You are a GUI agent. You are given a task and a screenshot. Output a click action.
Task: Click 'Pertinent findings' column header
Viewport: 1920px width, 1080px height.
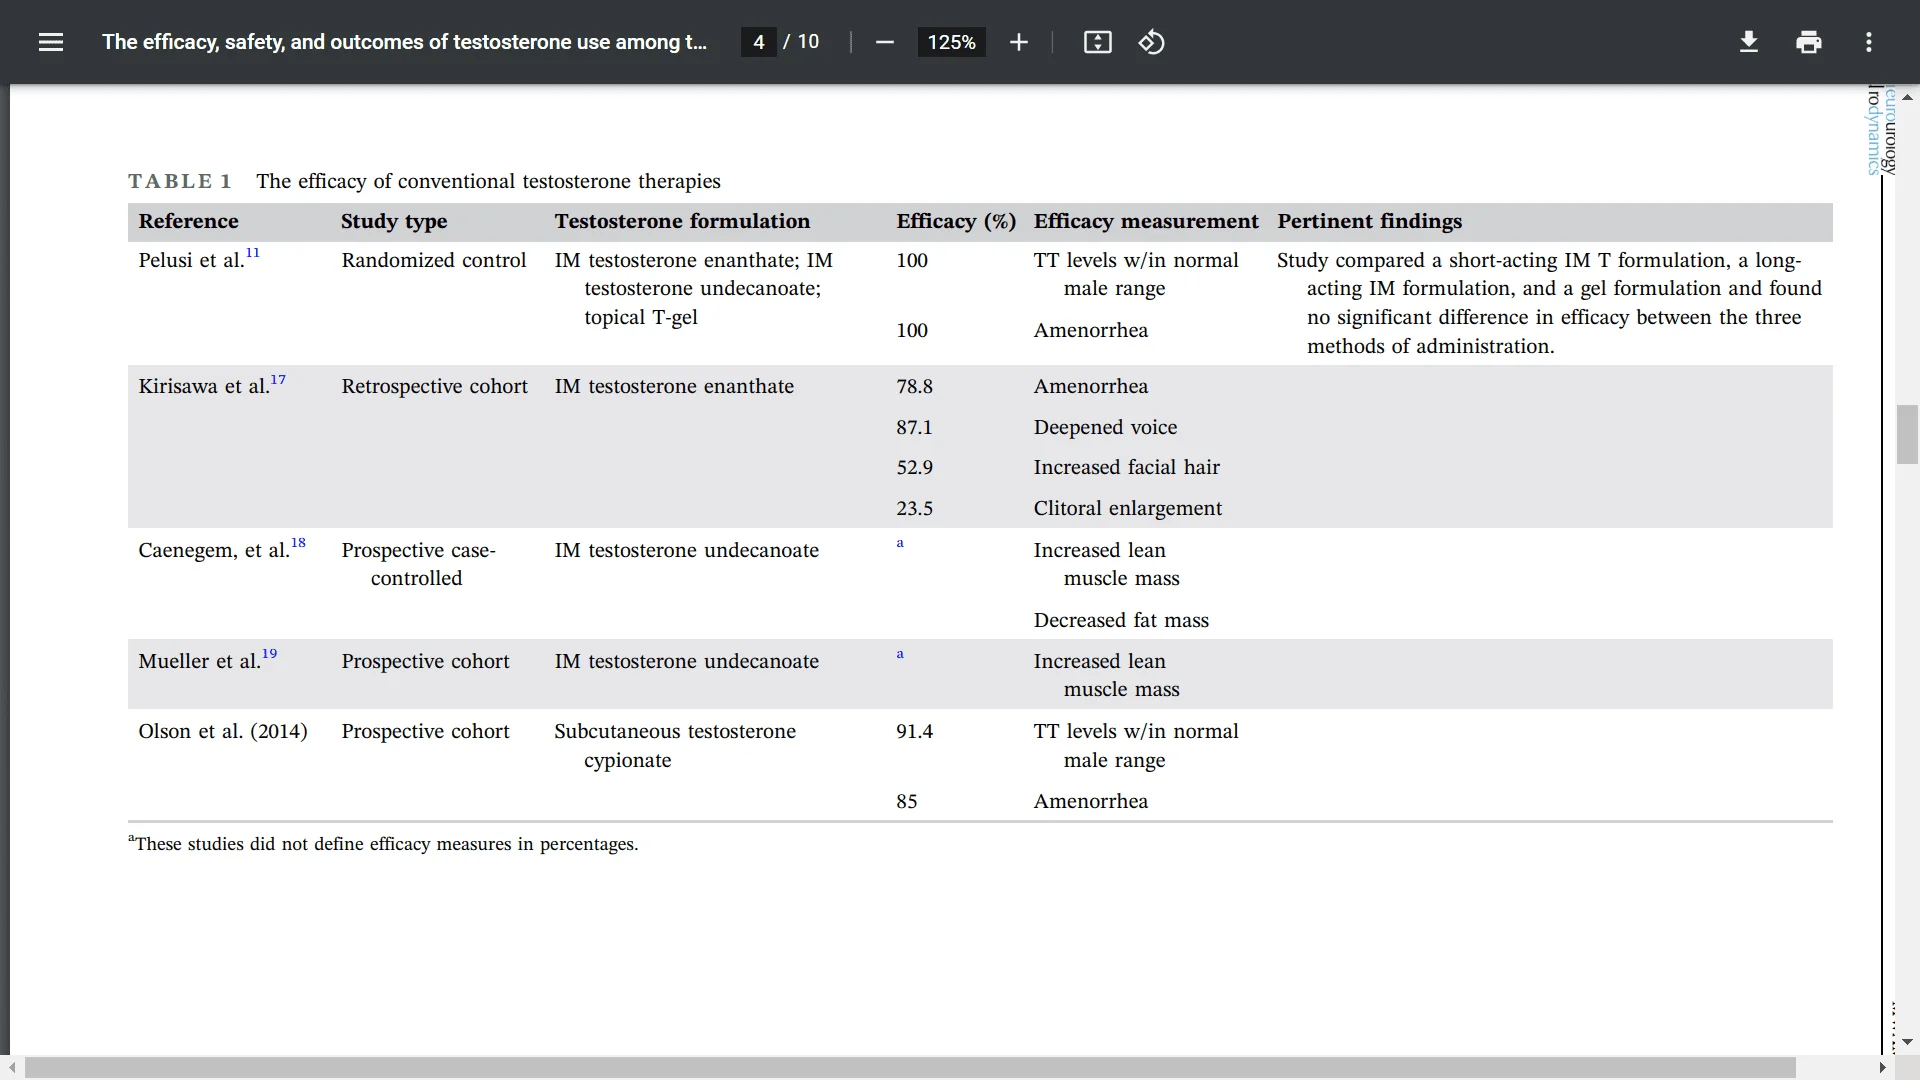(x=1369, y=221)
